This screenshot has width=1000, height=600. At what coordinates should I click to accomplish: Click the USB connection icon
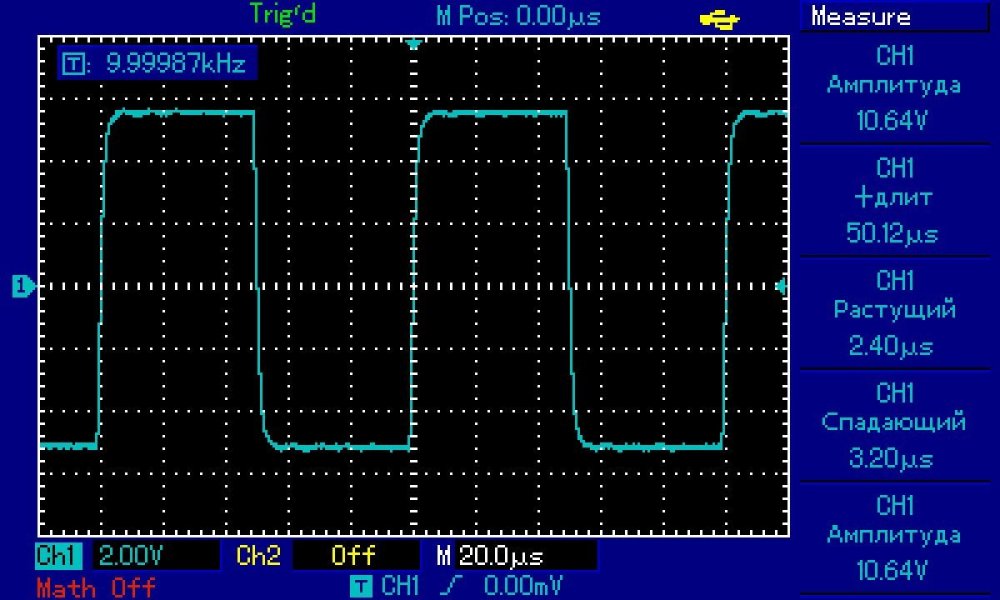pos(719,18)
